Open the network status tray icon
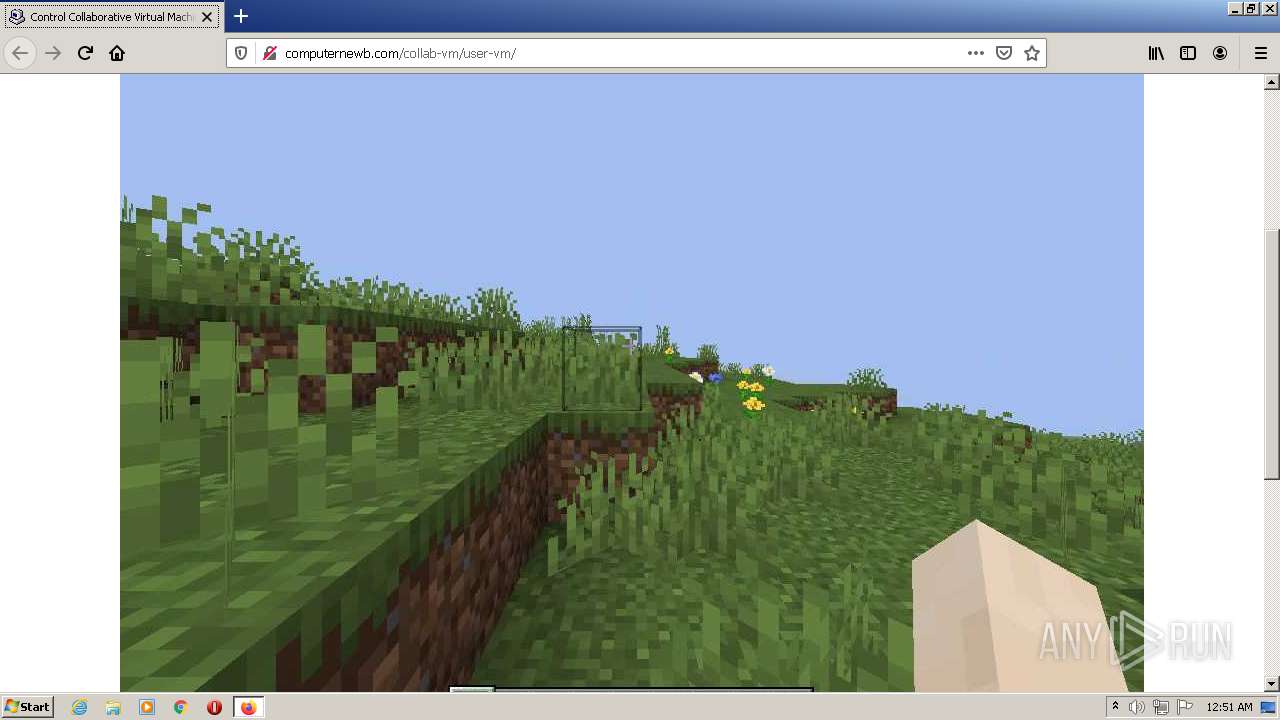The width and height of the screenshot is (1280, 720). pos(1161,707)
